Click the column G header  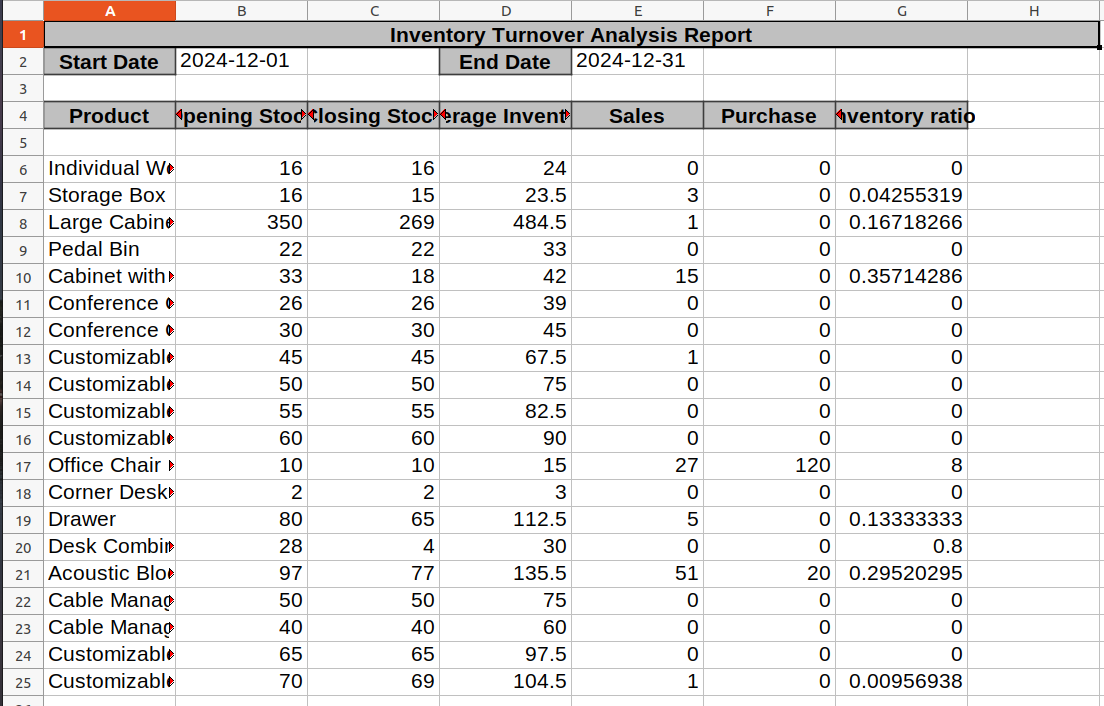click(901, 11)
